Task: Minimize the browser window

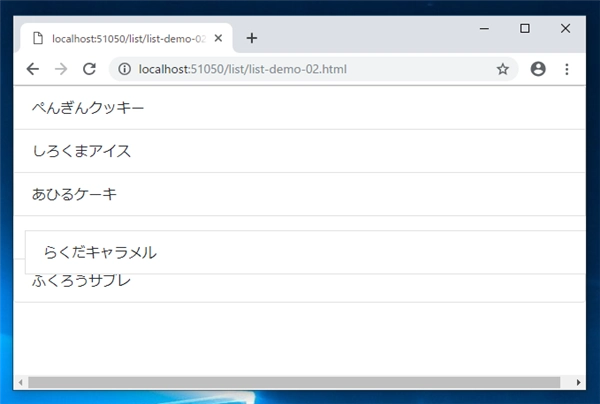Action: (484, 29)
